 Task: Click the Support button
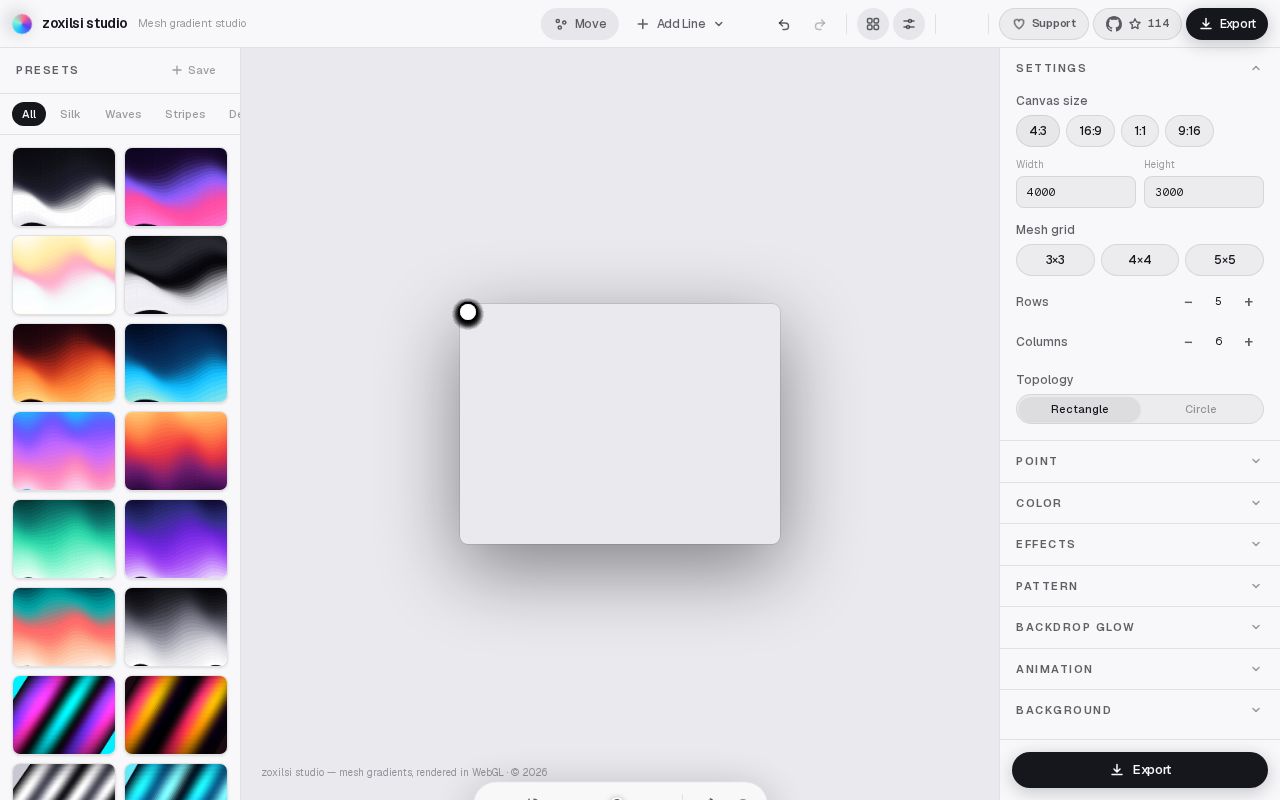point(1044,24)
